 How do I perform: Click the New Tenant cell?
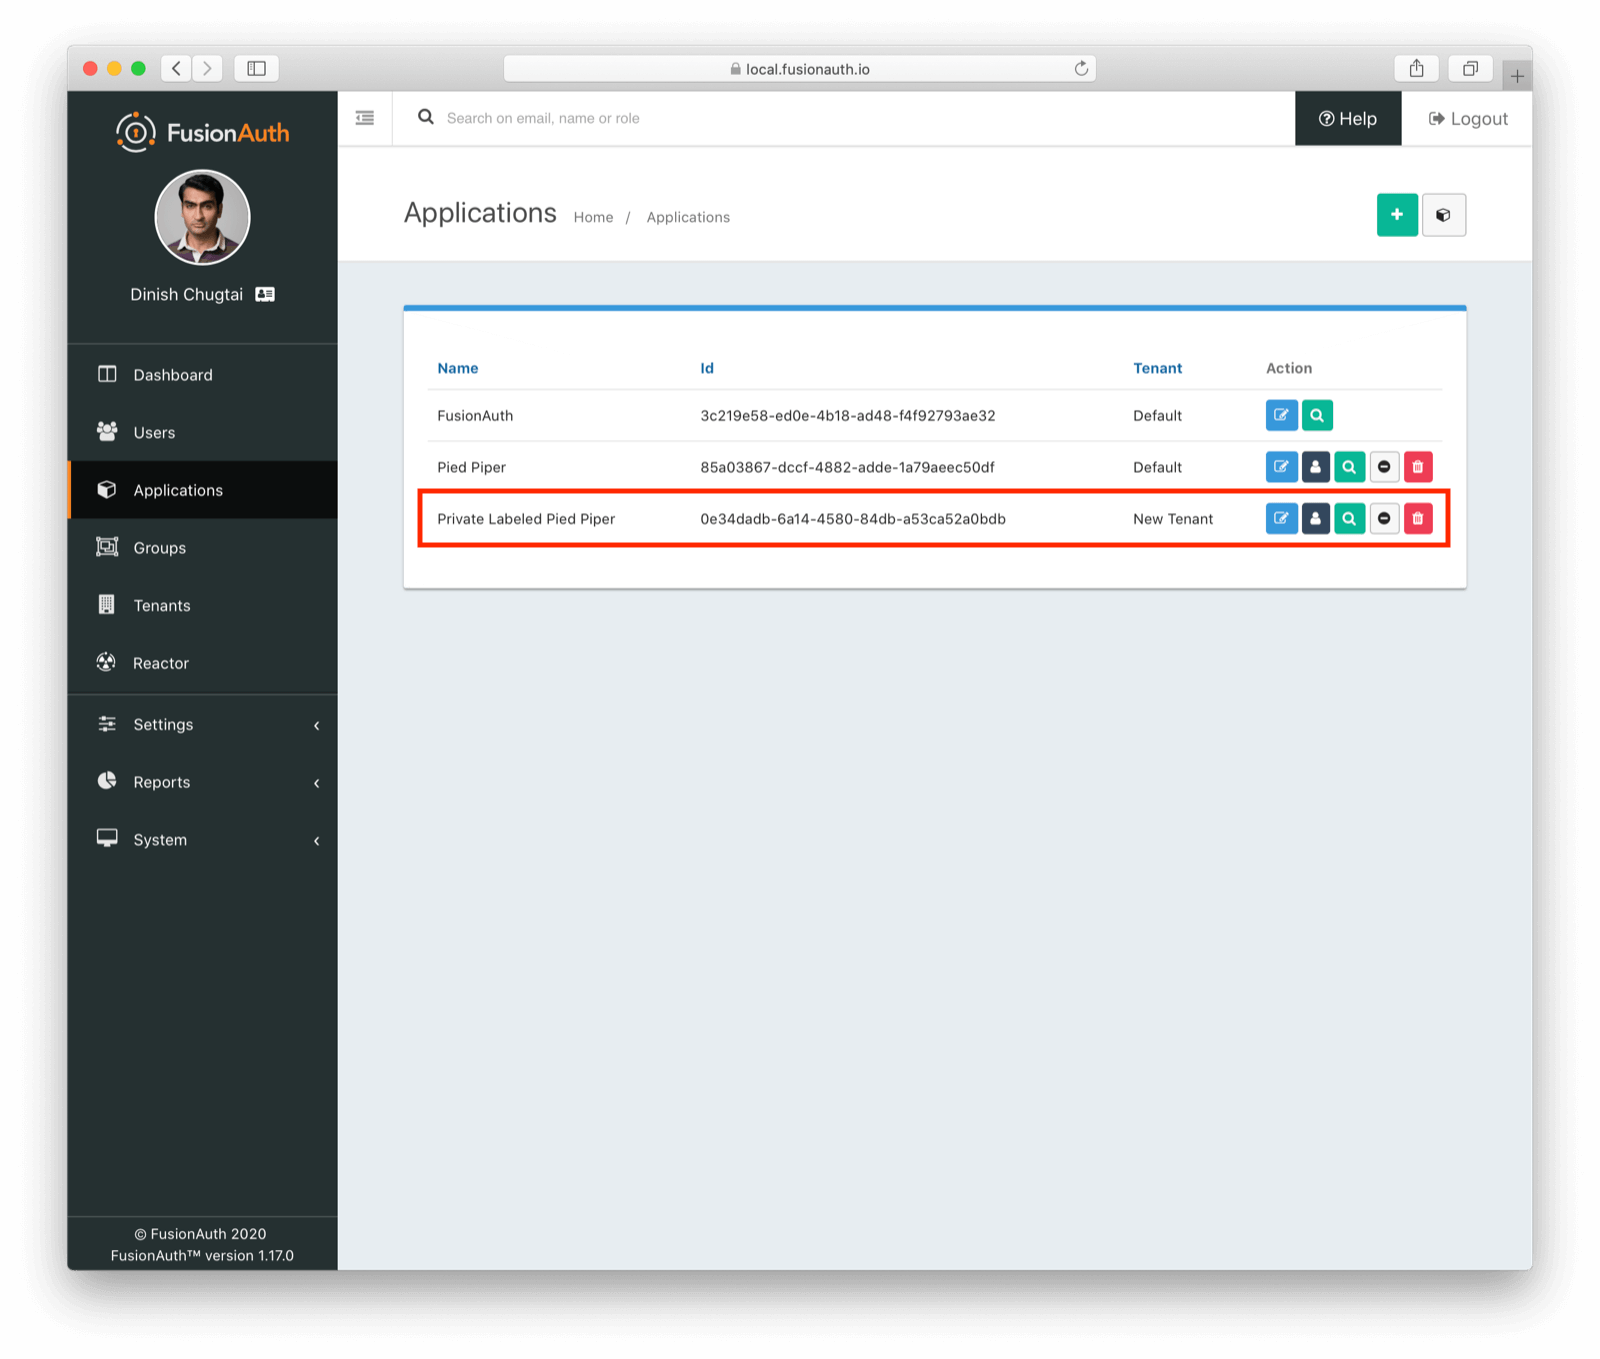pyautogui.click(x=1173, y=519)
